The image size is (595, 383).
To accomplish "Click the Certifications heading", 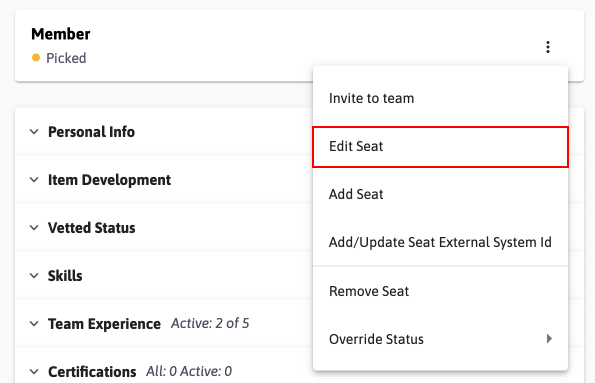I will pos(92,372).
